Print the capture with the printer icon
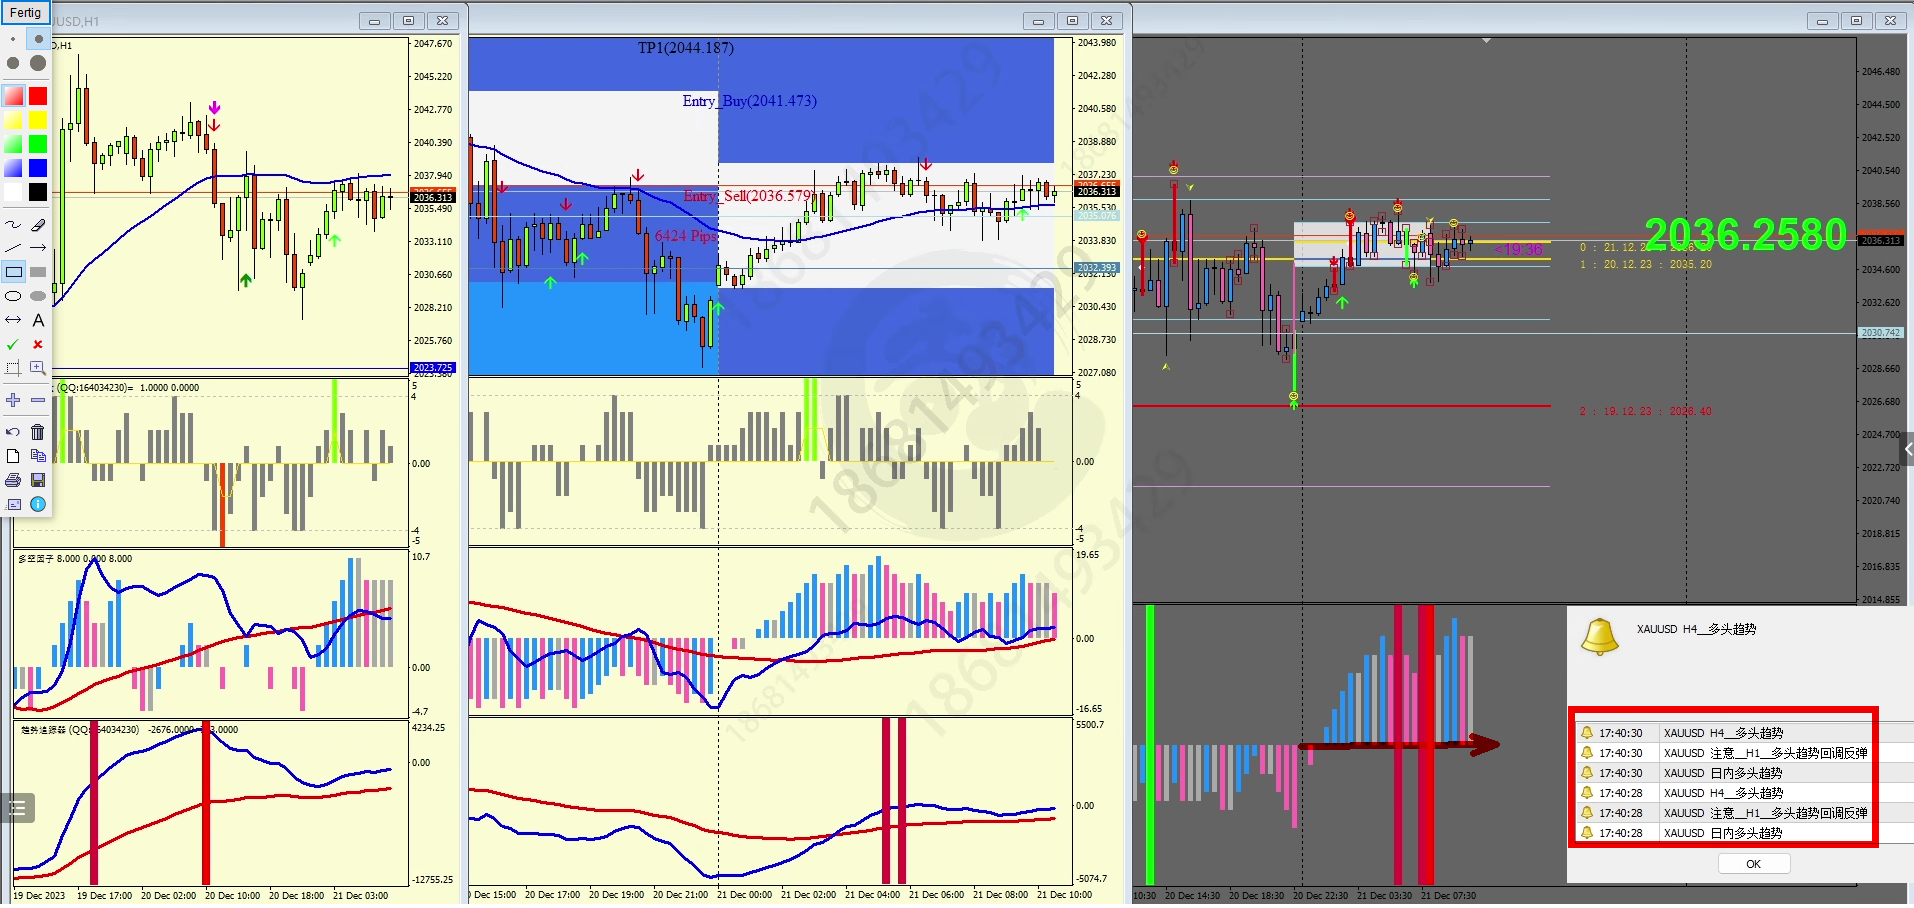The height and width of the screenshot is (908, 1914). 13,480
